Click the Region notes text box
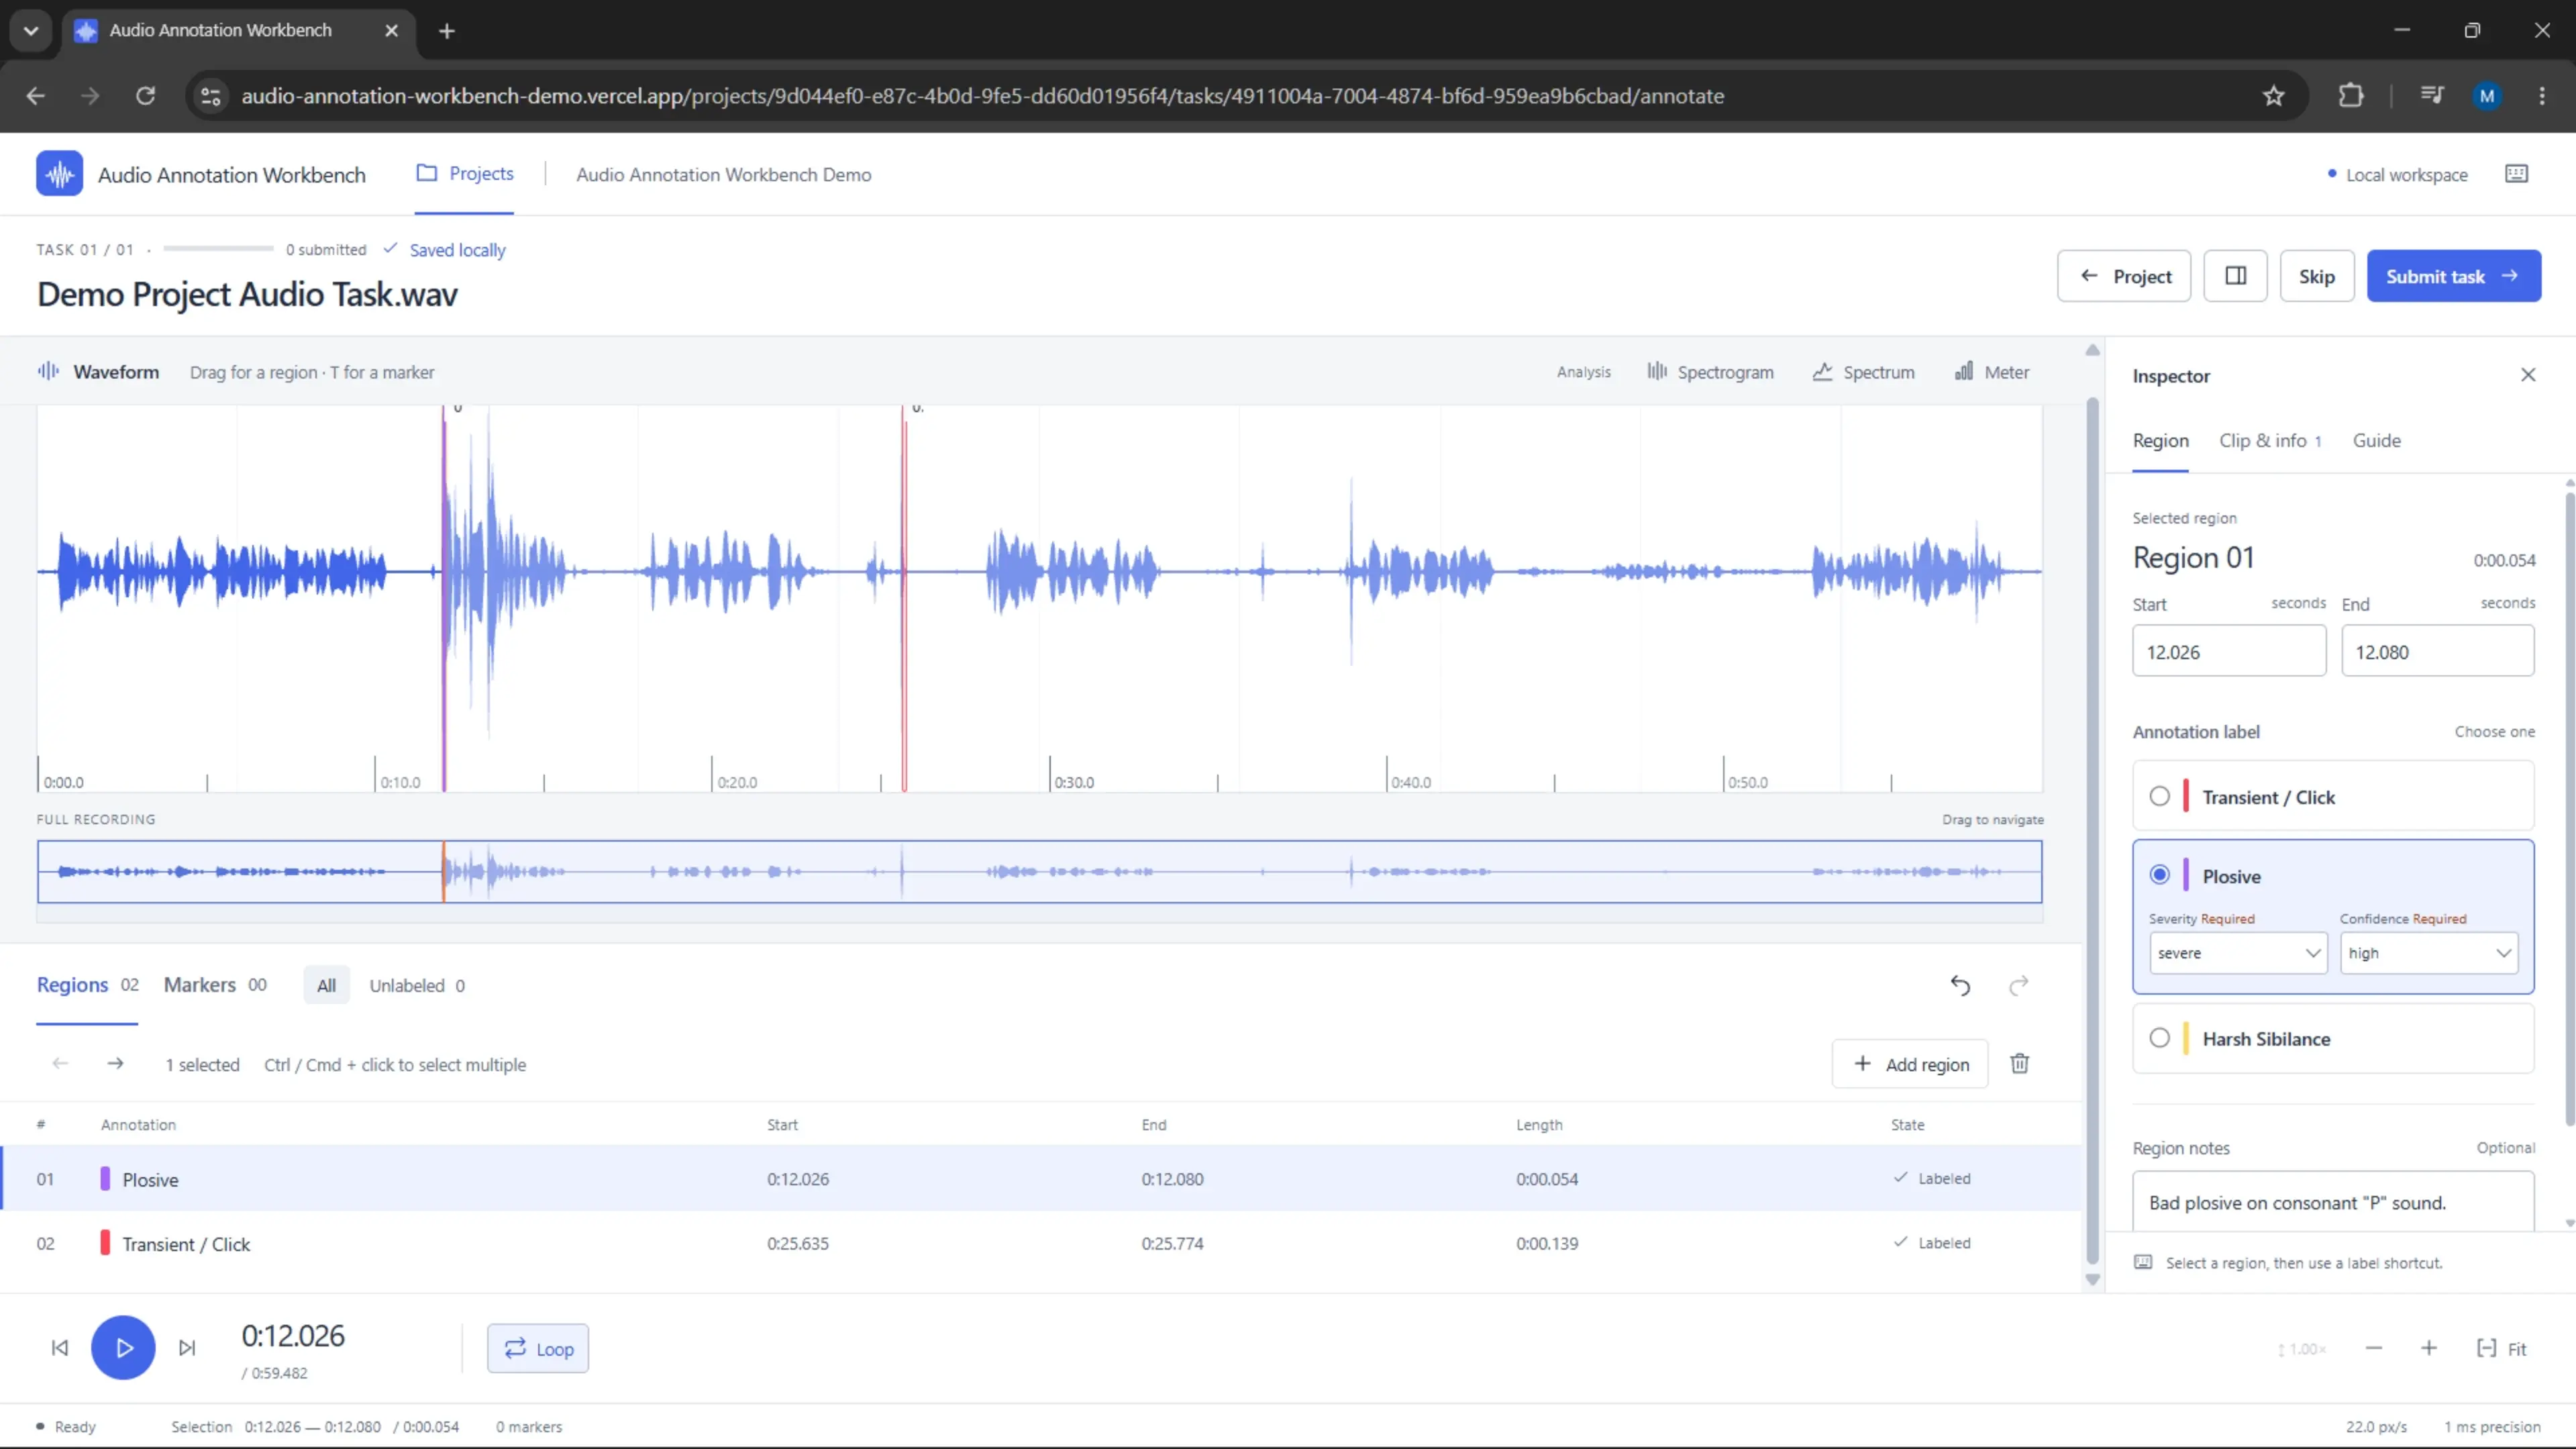Viewport: 2576px width, 1449px height. click(x=2333, y=1202)
